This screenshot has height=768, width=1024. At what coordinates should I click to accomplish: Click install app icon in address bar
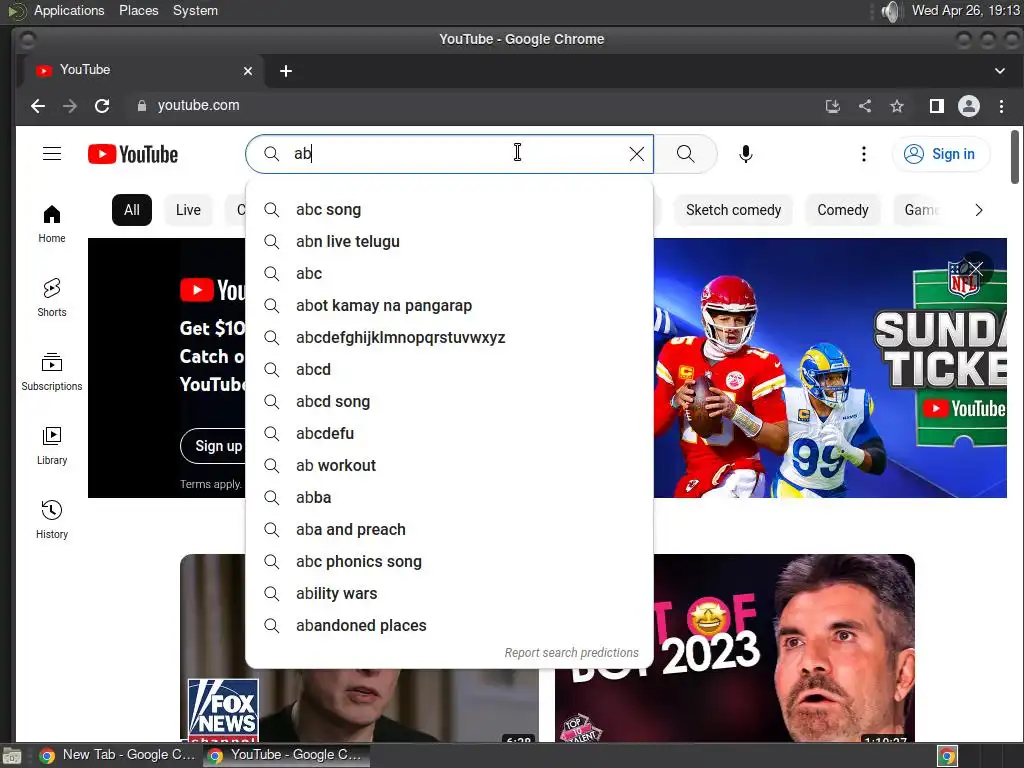(x=833, y=106)
